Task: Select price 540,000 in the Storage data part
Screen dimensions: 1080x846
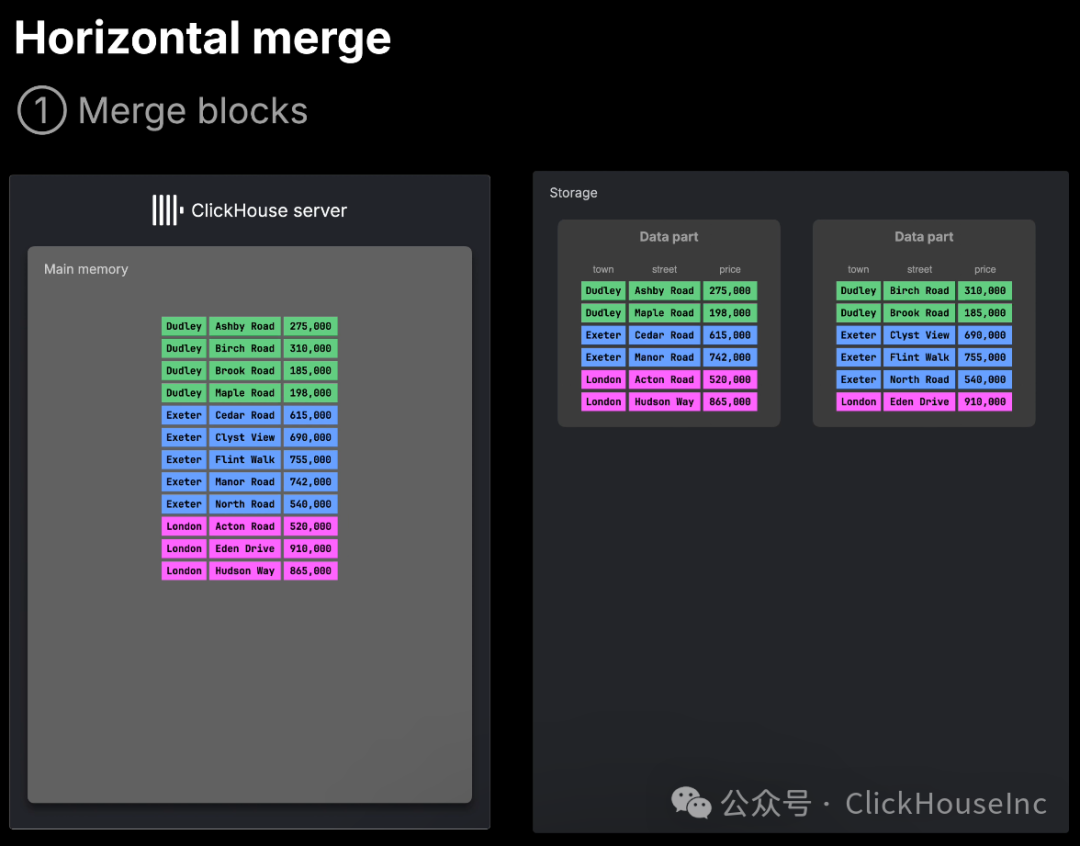Action: tap(985, 380)
